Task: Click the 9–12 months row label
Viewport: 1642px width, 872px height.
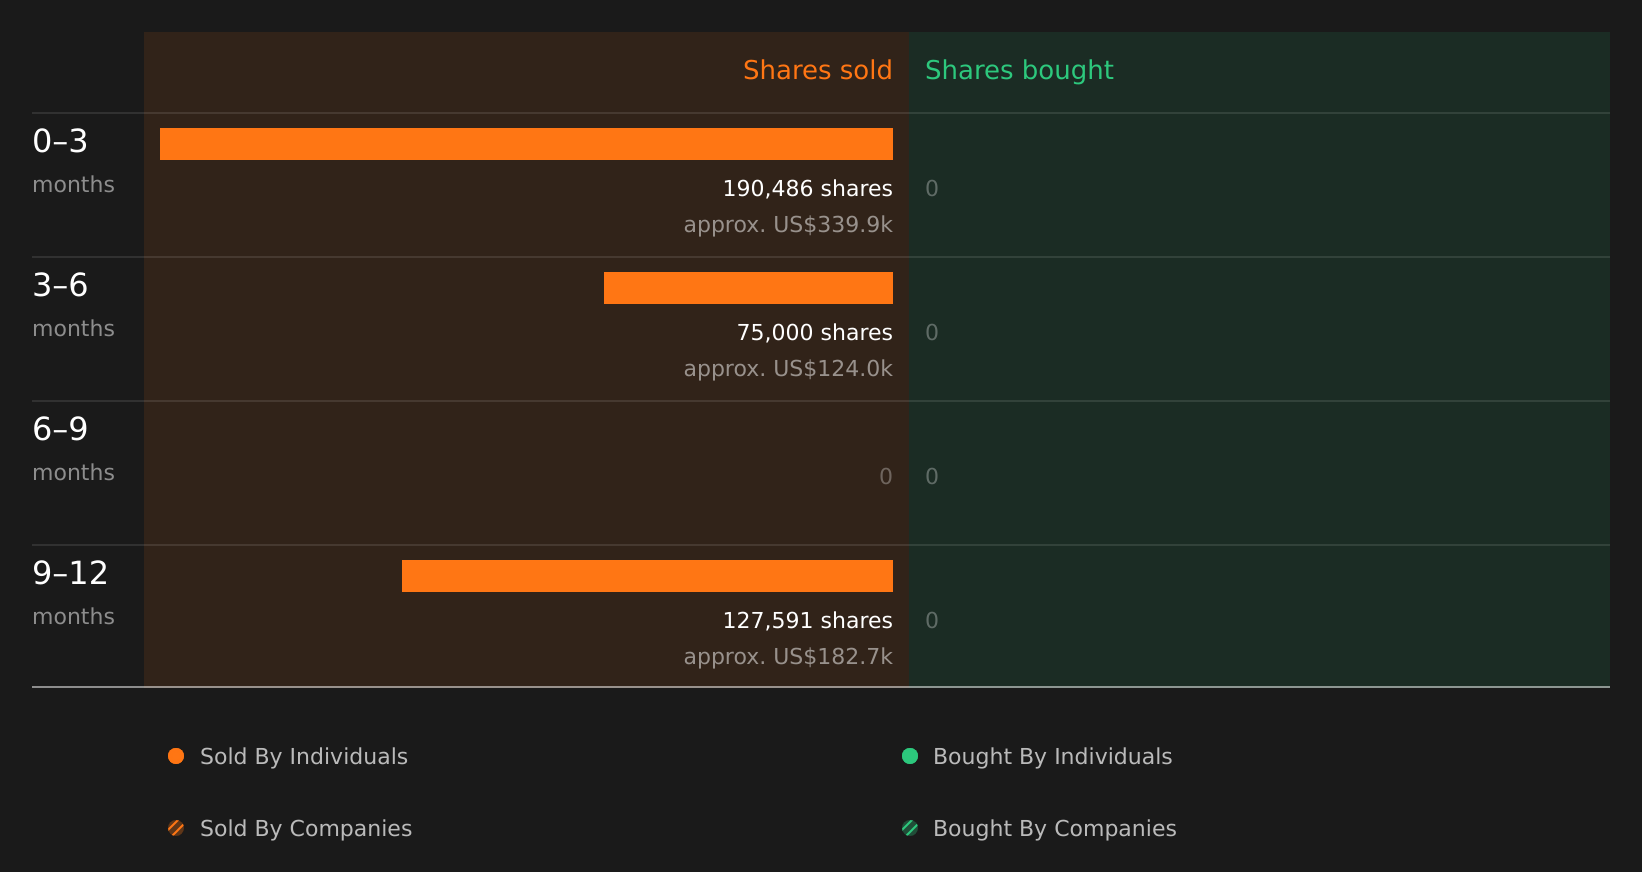Action: 73,593
